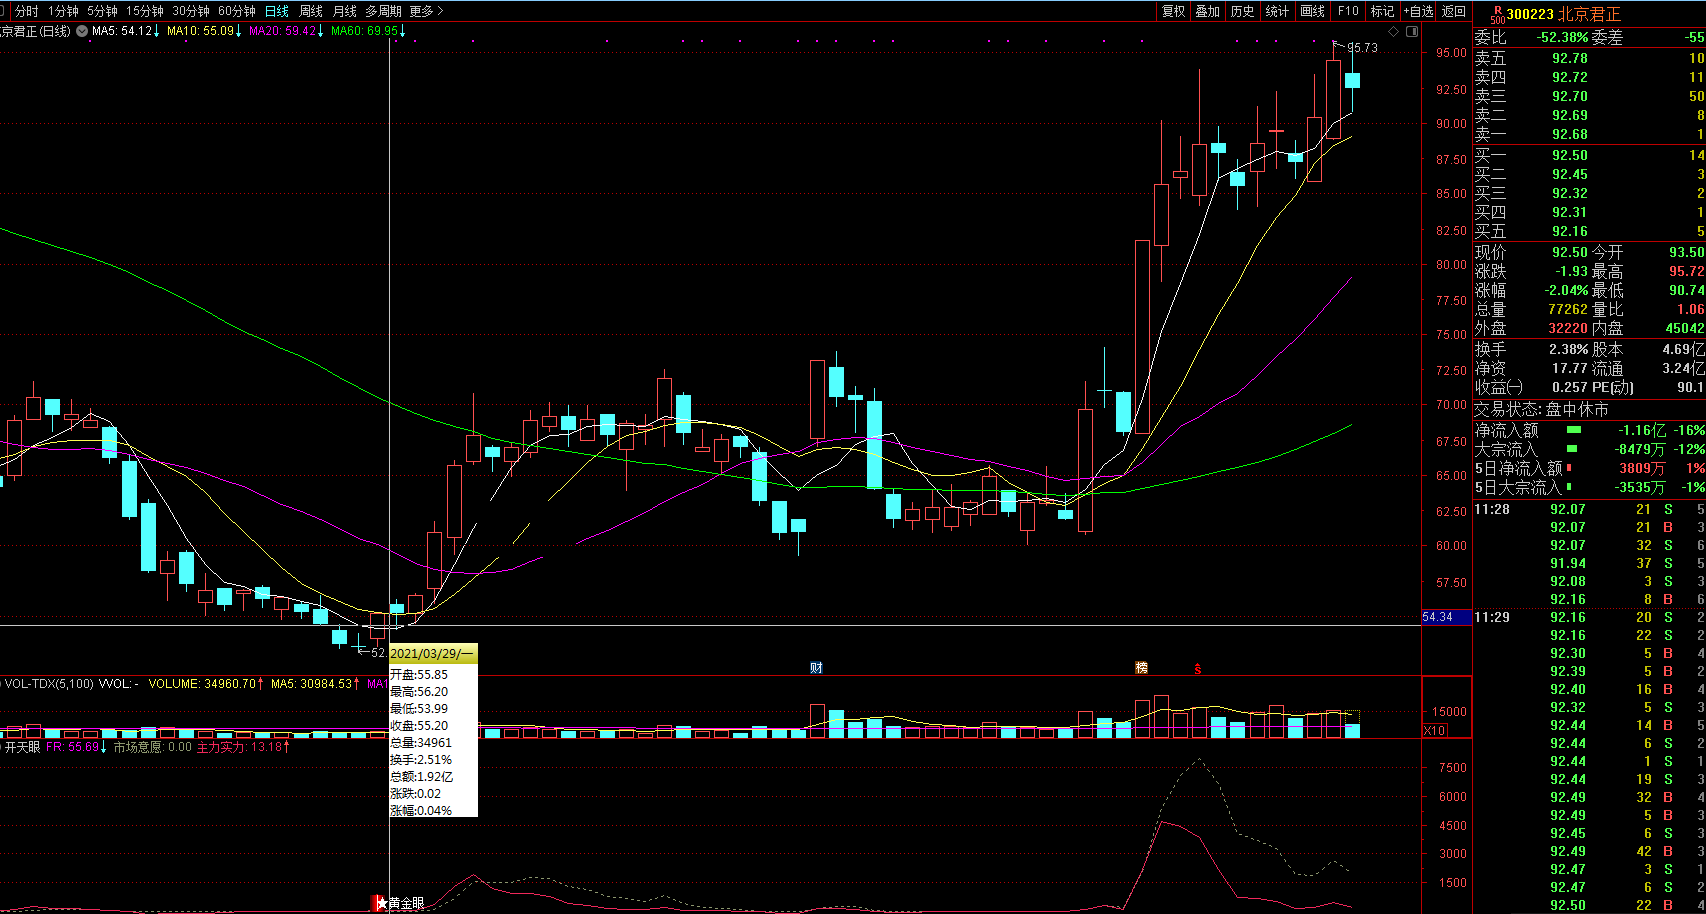Screen dimensions: 1706x914
Task: Toggle the side panel icon above price axis
Action: 1412,31
